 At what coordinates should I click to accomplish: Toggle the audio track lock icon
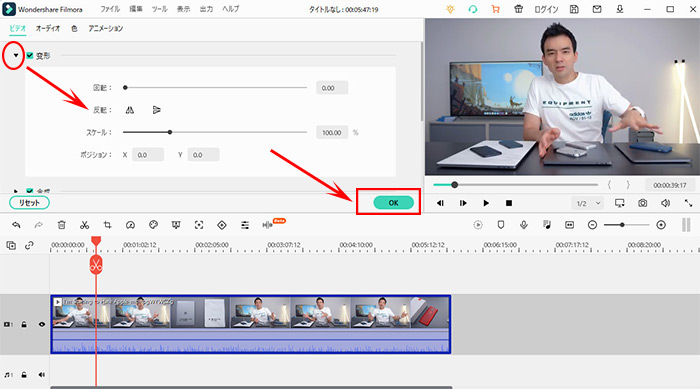(x=24, y=375)
